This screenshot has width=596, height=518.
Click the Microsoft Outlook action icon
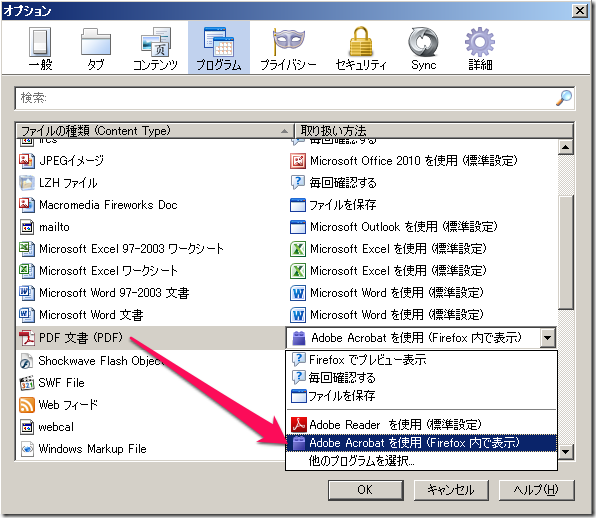tap(298, 227)
